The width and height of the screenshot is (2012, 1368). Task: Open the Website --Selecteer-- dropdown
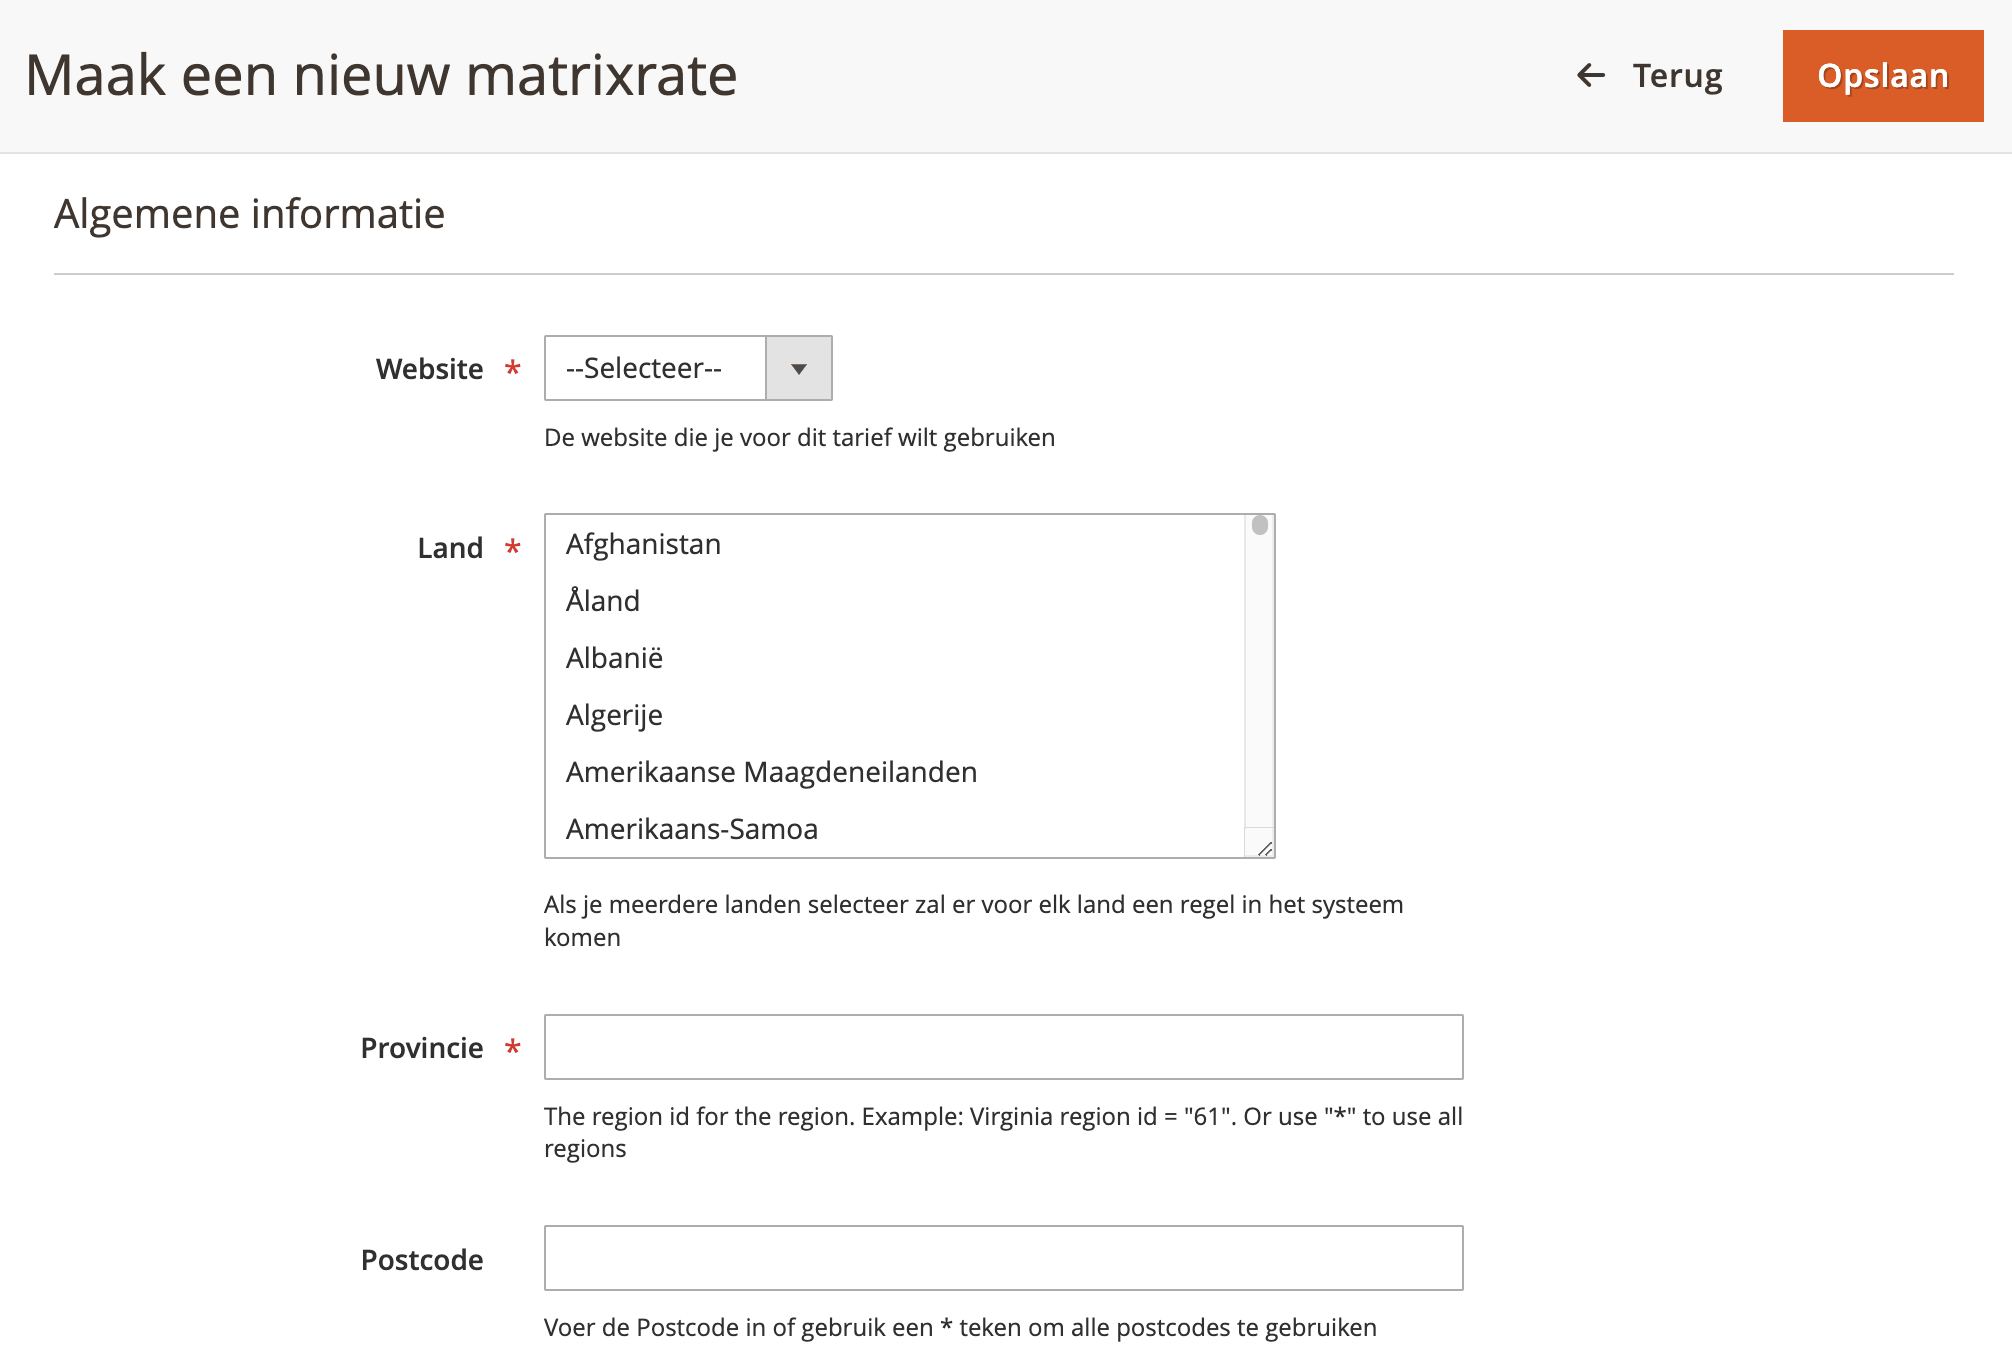[688, 368]
